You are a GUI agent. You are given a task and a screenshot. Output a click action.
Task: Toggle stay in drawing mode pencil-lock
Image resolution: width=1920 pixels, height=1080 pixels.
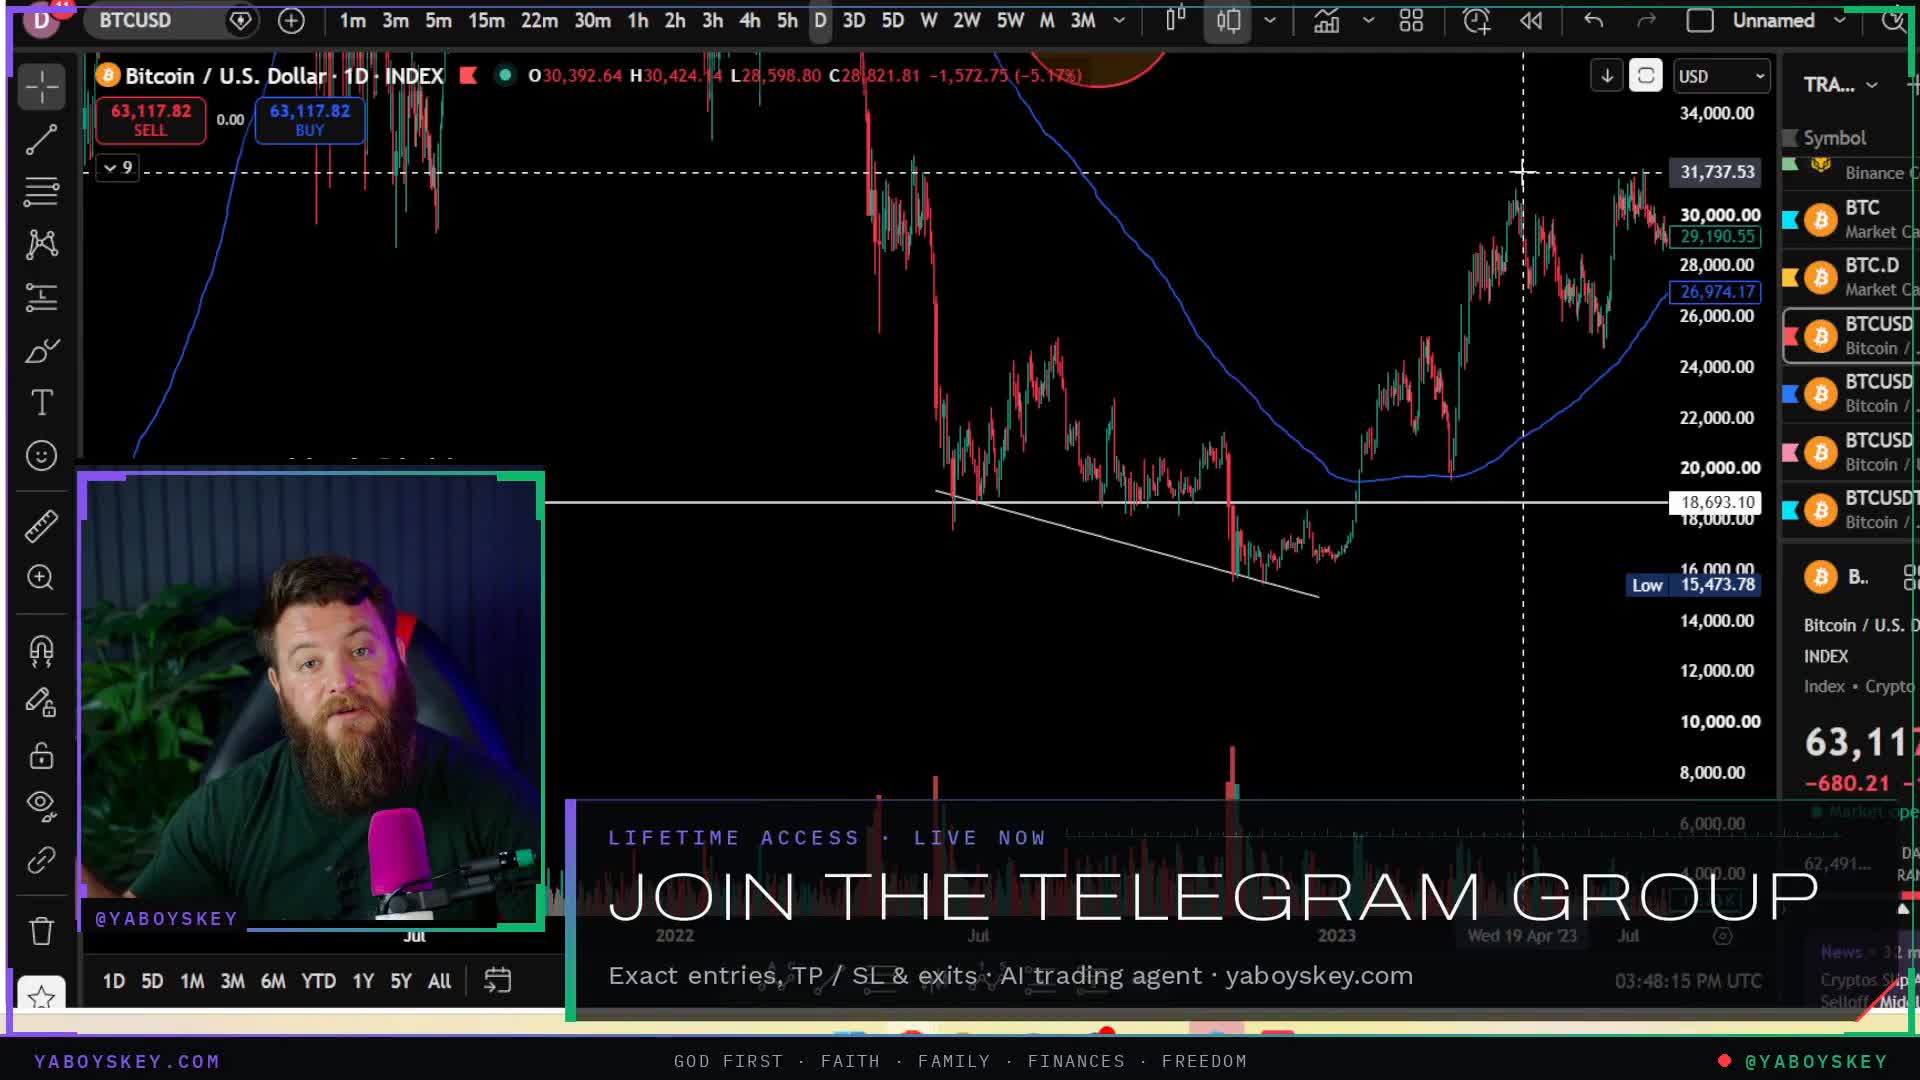(41, 703)
